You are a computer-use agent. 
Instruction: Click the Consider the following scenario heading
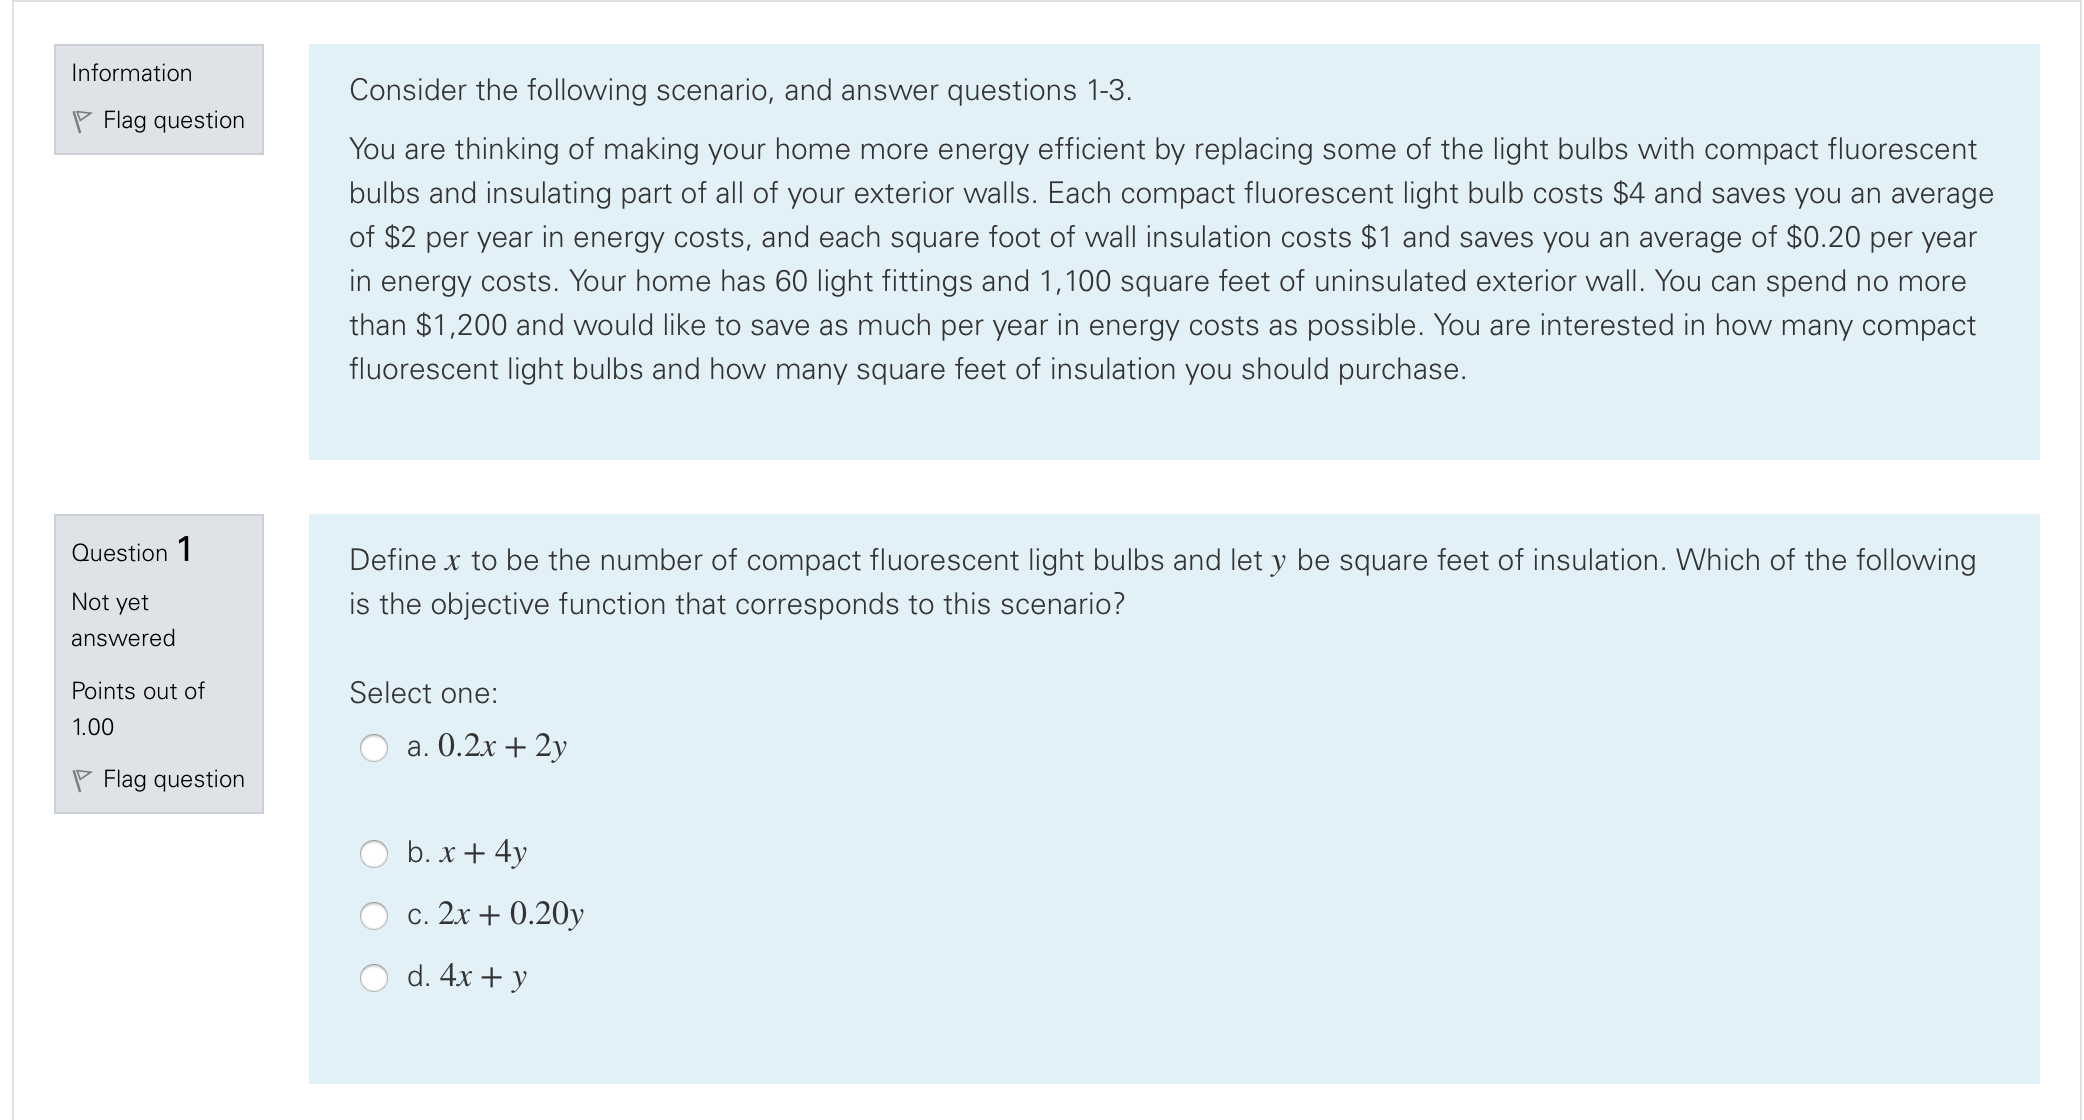tap(740, 89)
